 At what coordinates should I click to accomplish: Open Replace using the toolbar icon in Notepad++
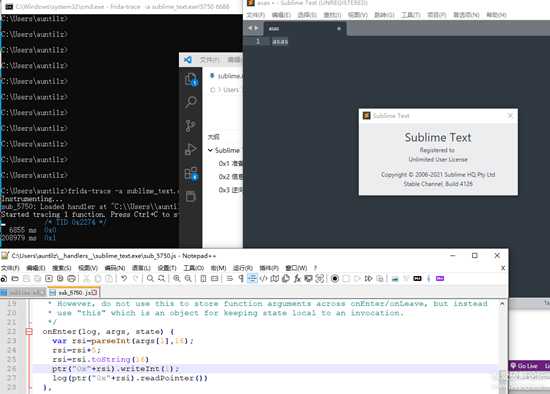(161, 279)
